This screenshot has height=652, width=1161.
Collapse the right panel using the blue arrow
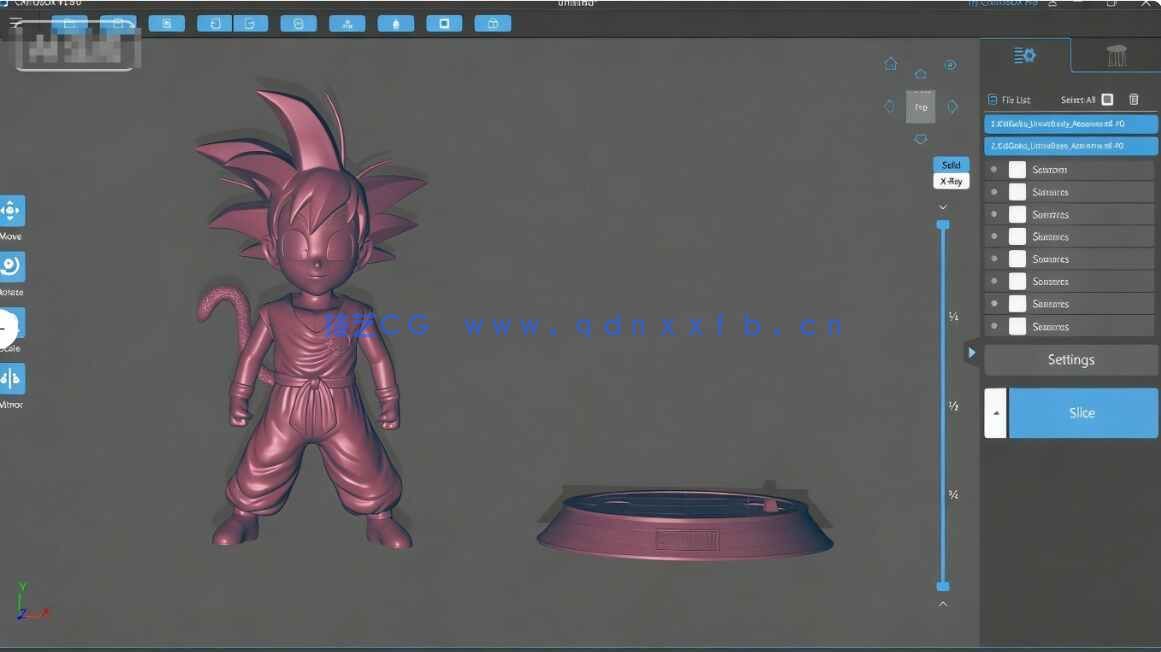[971, 353]
